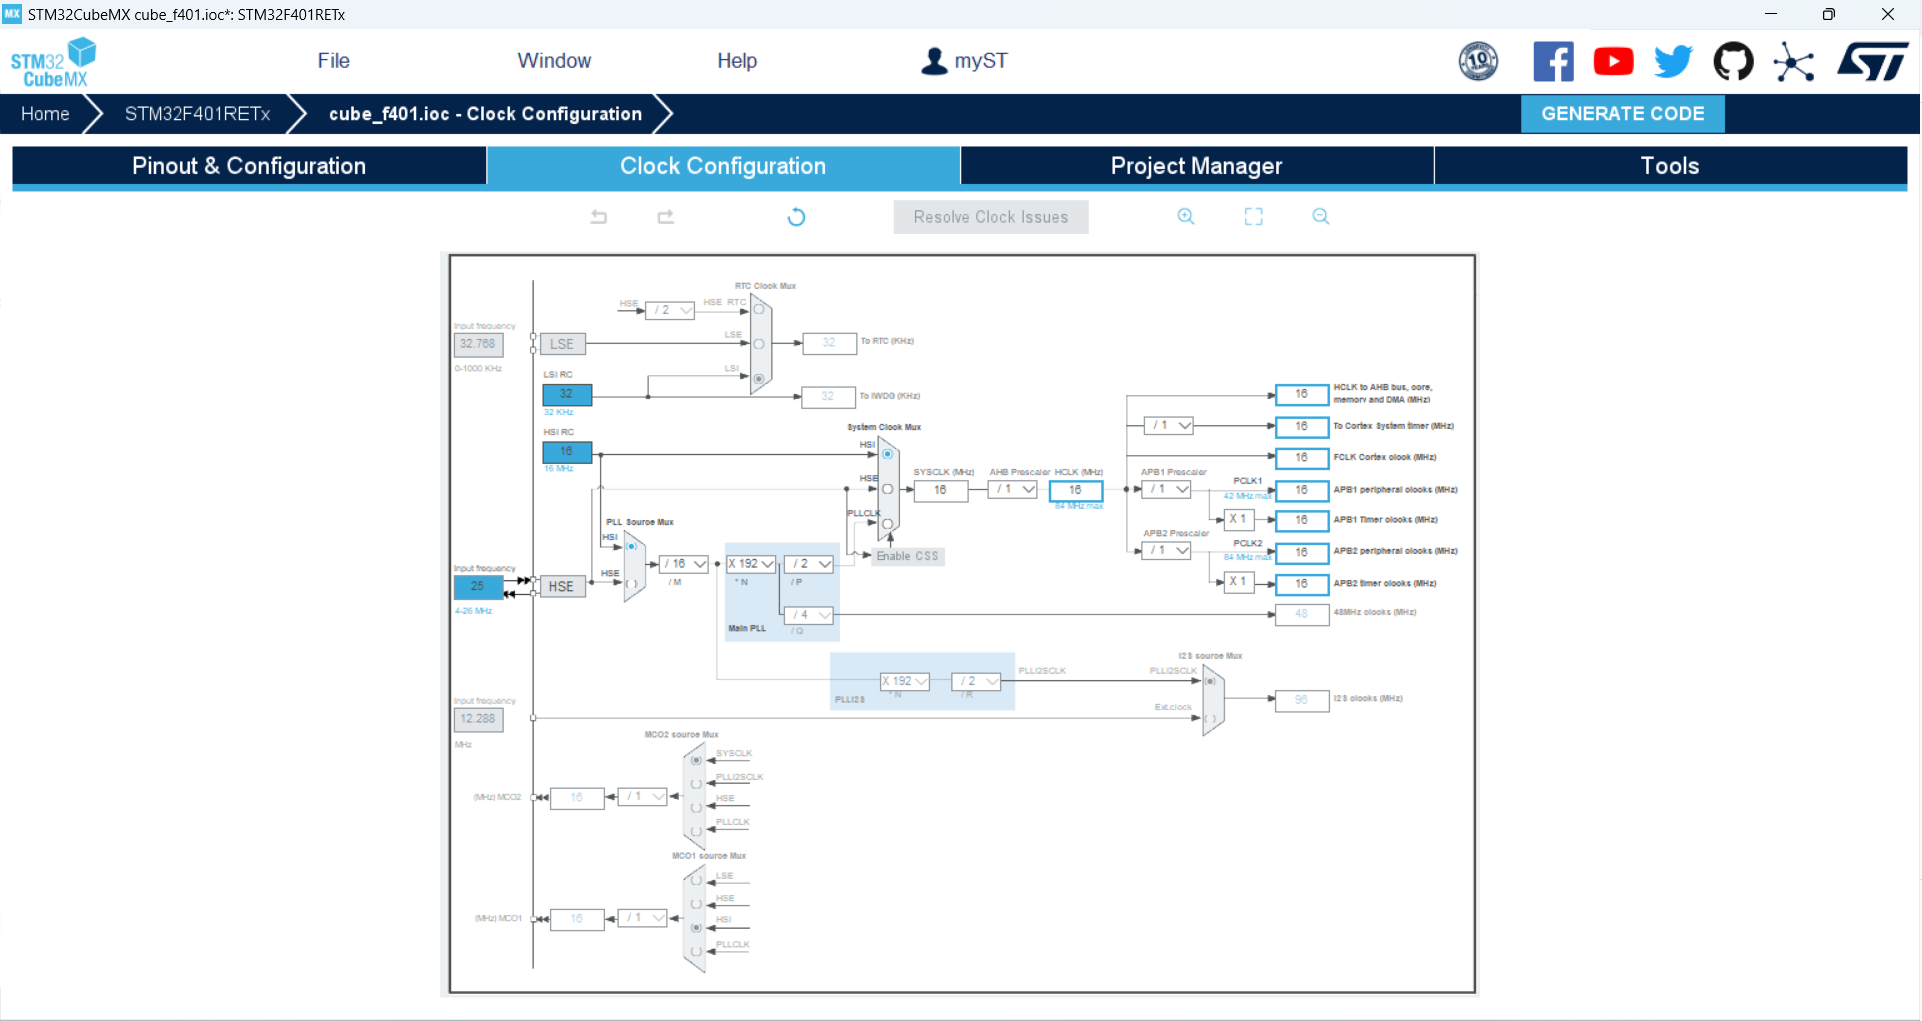Open the Main PLL /P divider dropdown

coord(810,564)
